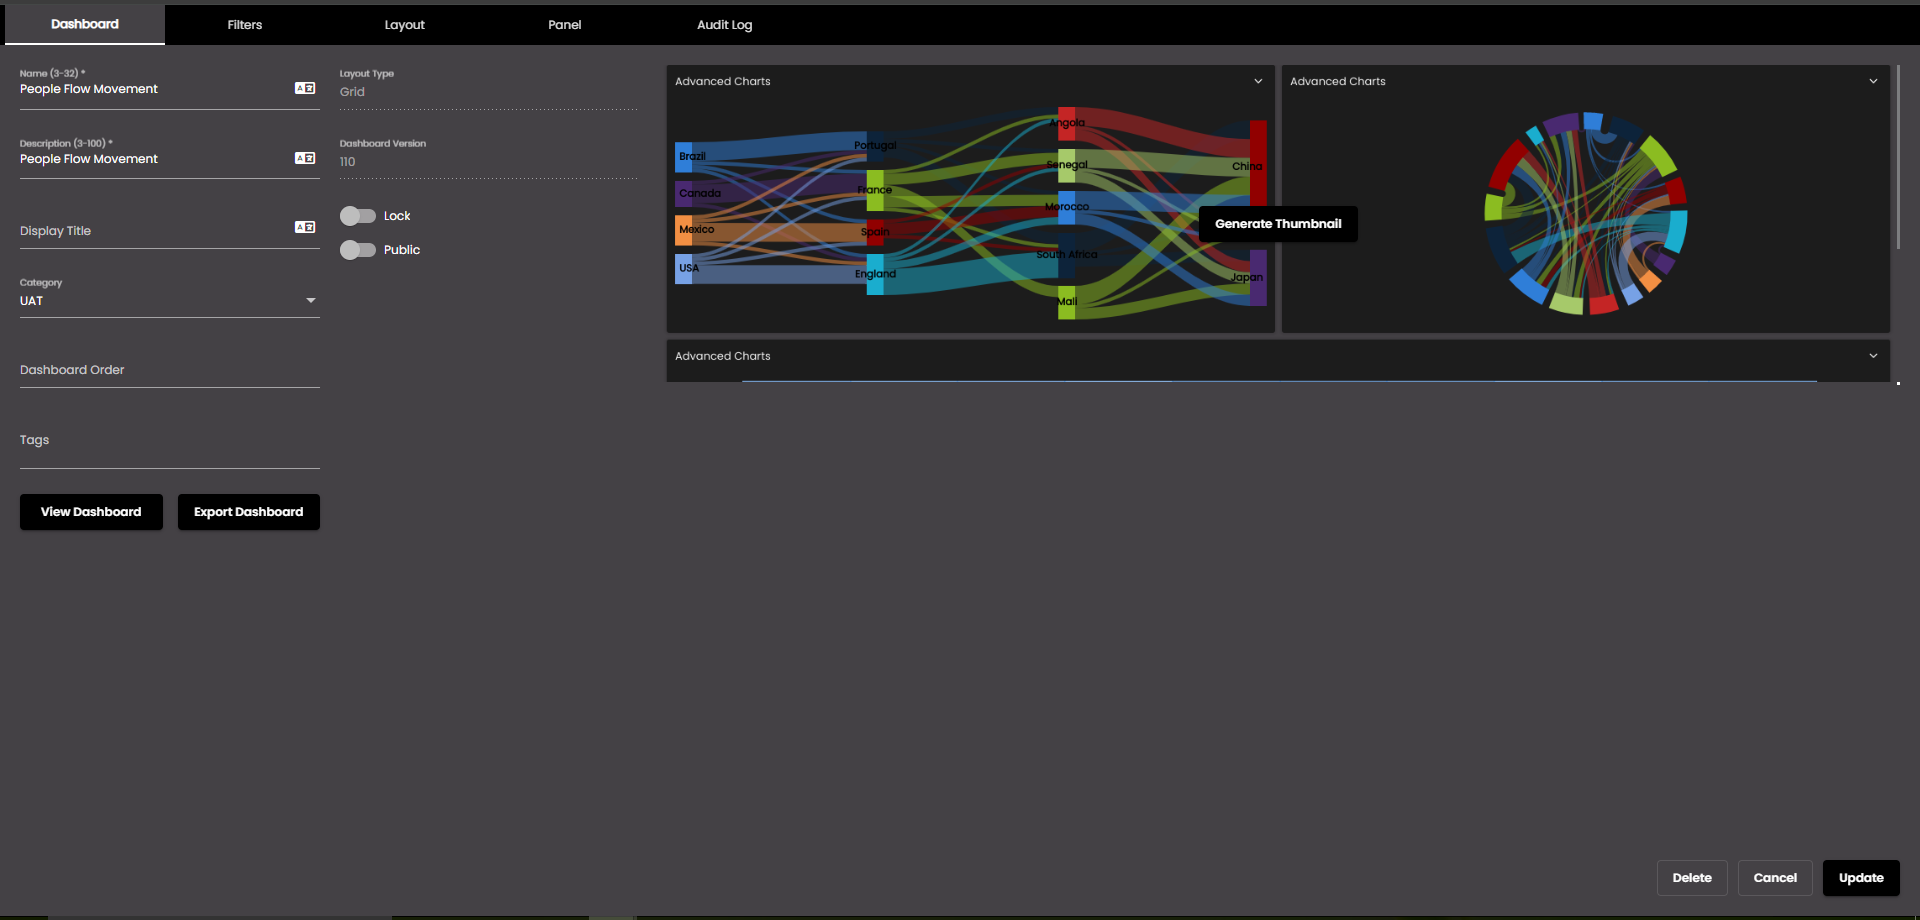The width and height of the screenshot is (1920, 920).
Task: Click the USA node in Sankey chart
Action: (683, 268)
